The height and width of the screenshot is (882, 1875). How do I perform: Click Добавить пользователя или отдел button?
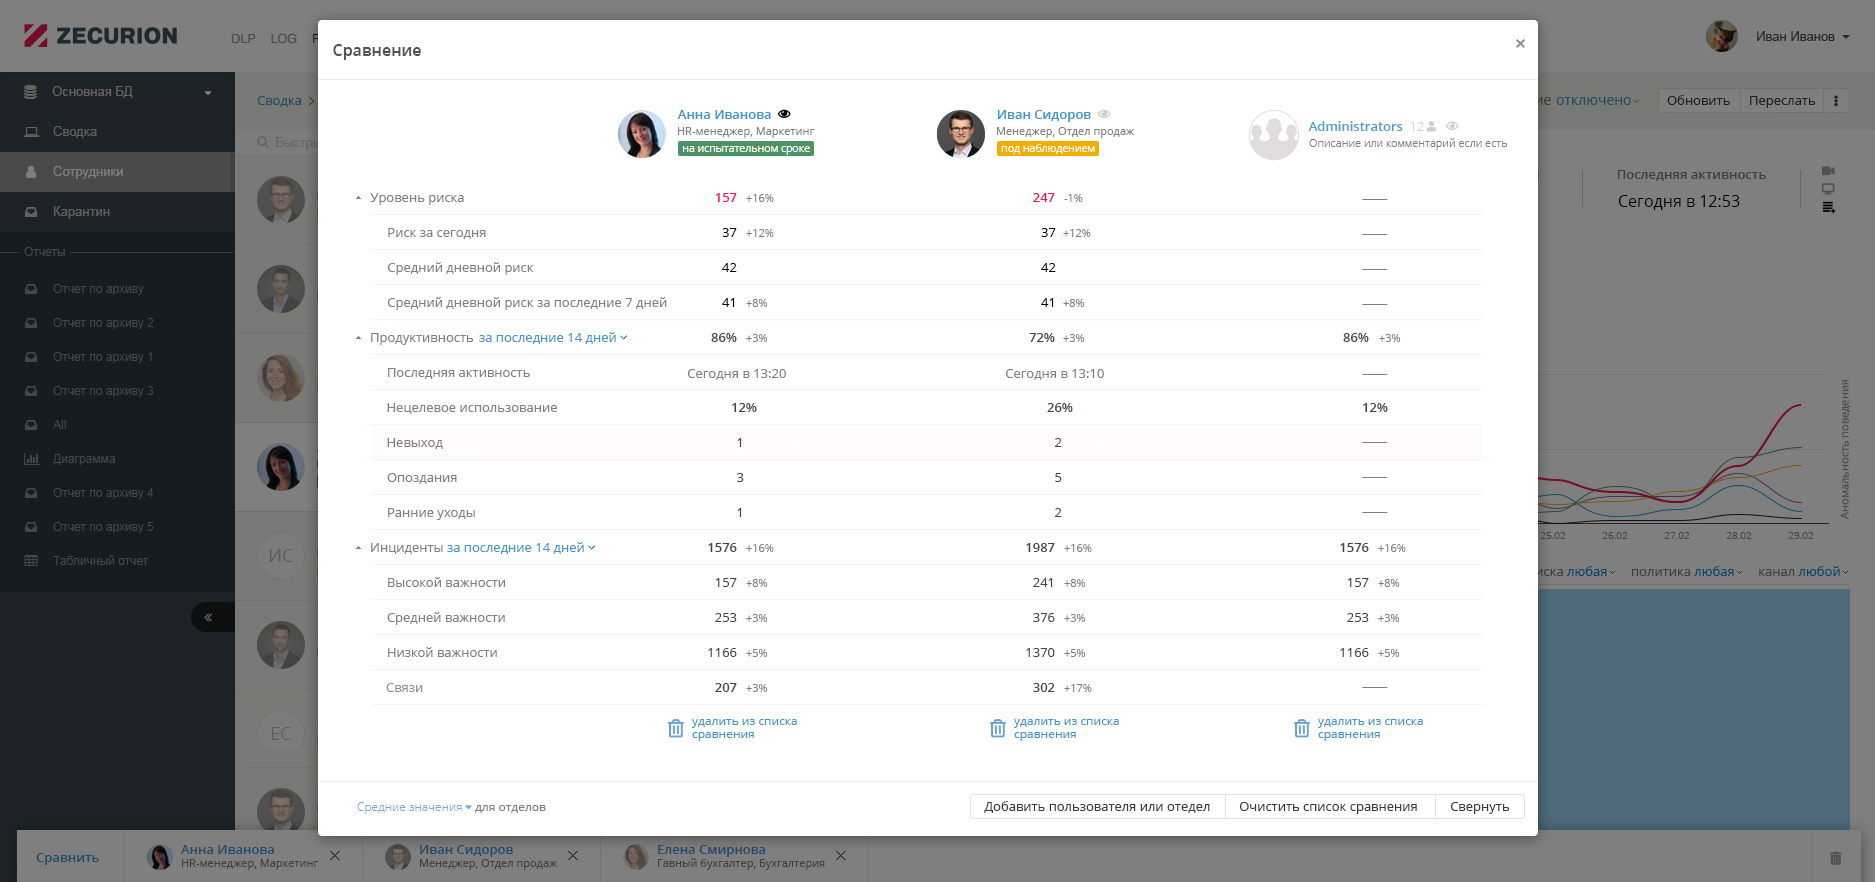tap(1097, 807)
